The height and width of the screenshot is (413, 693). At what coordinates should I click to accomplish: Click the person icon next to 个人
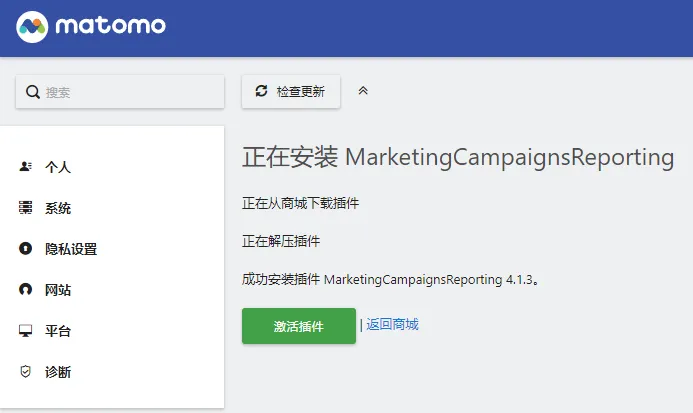coord(26,167)
